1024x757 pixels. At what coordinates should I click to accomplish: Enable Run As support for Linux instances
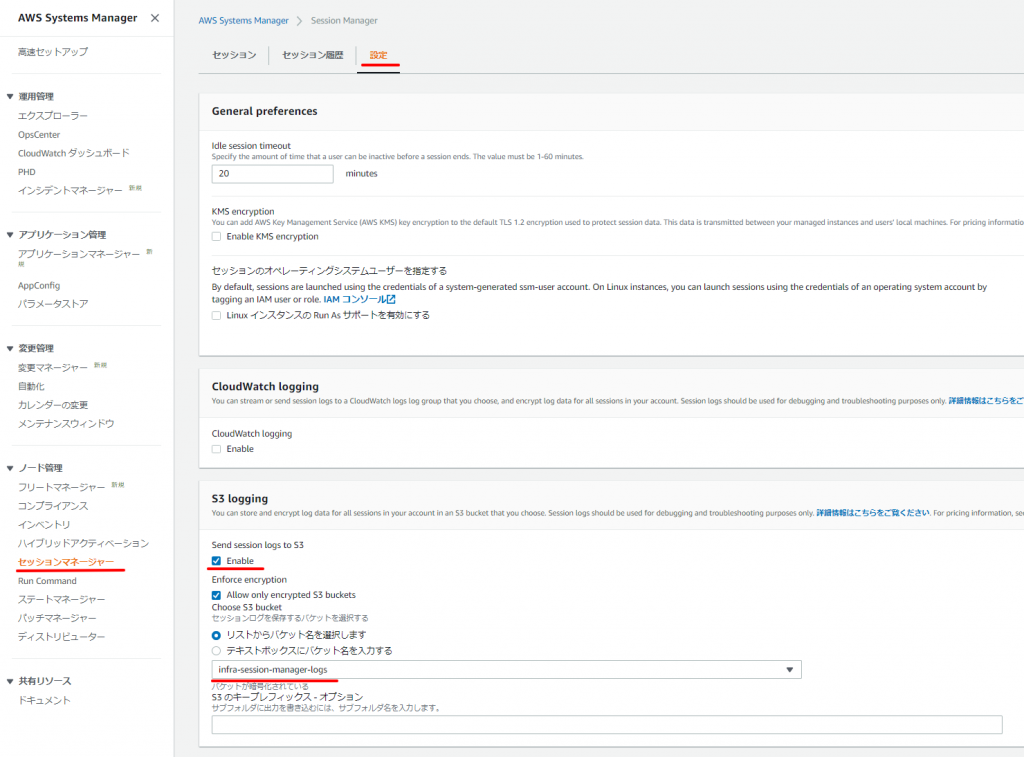216,315
